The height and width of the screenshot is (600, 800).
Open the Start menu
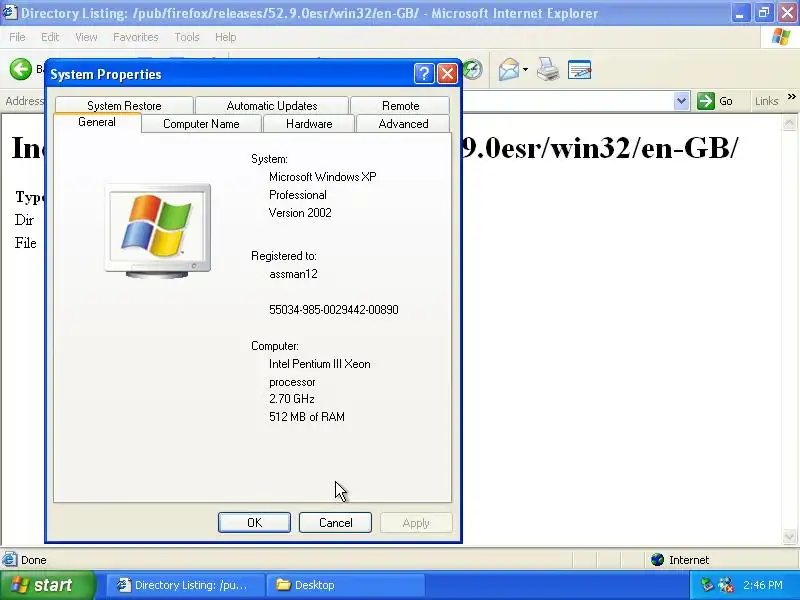(x=47, y=585)
